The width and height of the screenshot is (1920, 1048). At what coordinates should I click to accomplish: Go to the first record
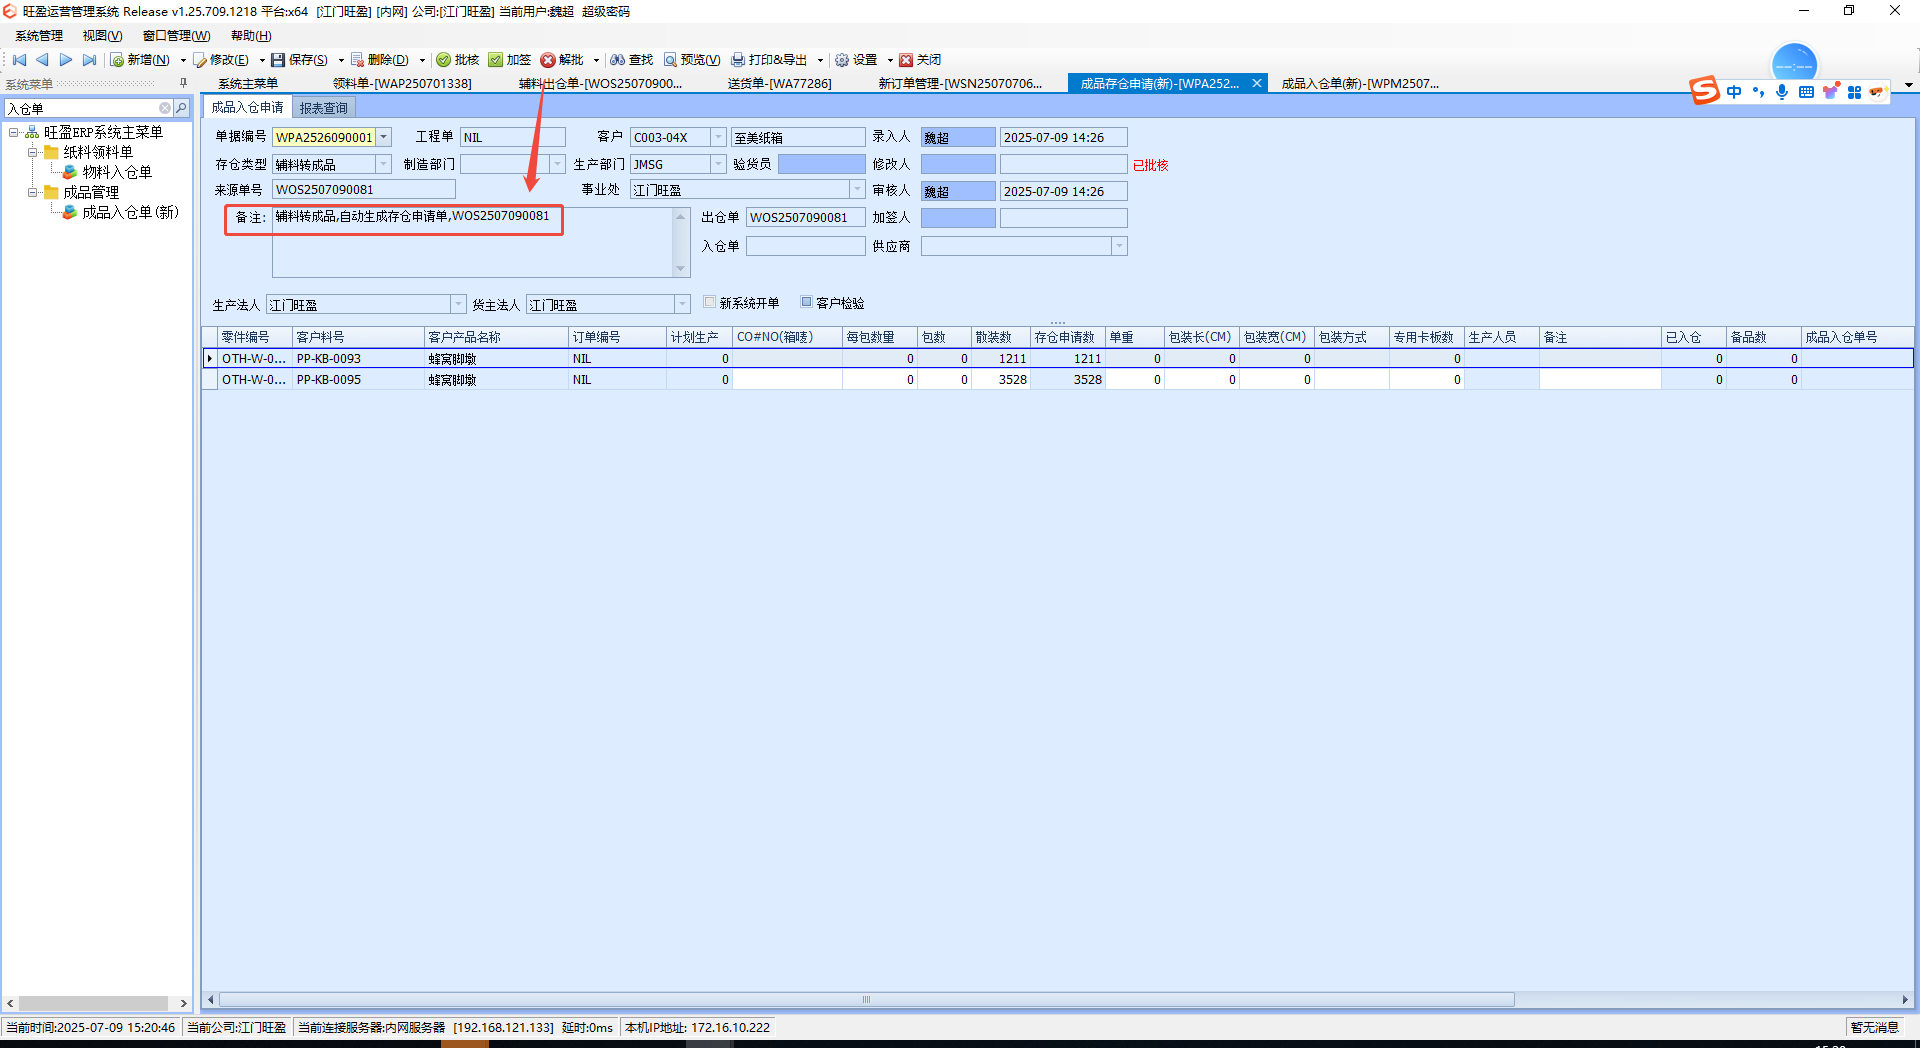(19, 60)
